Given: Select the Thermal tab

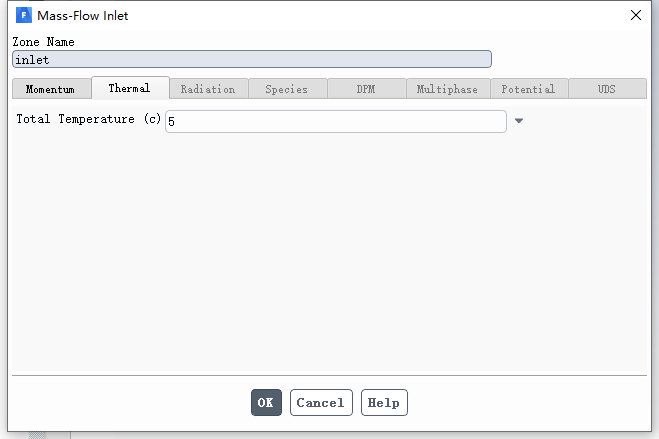Looking at the screenshot, I should pos(129,88).
